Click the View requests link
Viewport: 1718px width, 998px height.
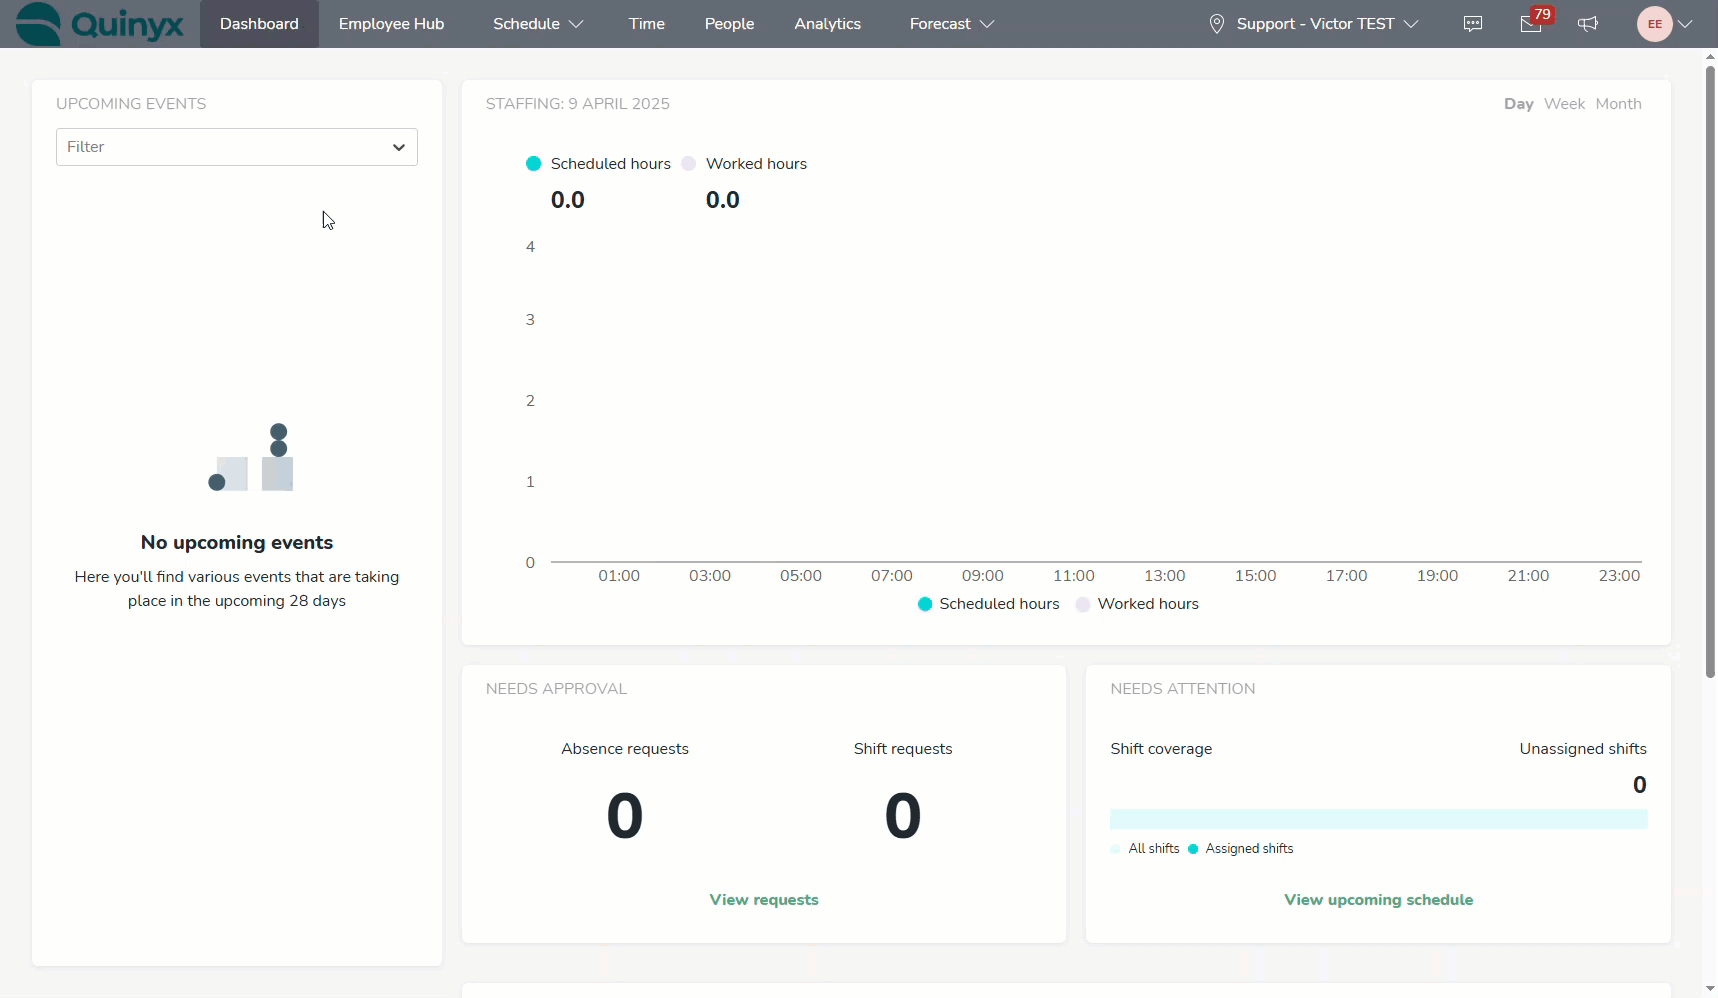click(x=764, y=900)
